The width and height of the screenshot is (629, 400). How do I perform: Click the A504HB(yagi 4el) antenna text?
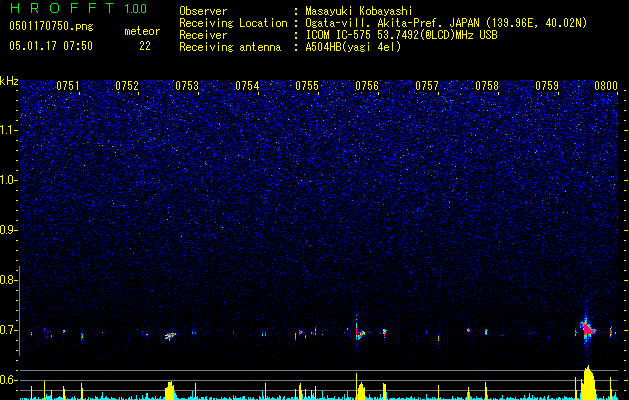click(353, 47)
